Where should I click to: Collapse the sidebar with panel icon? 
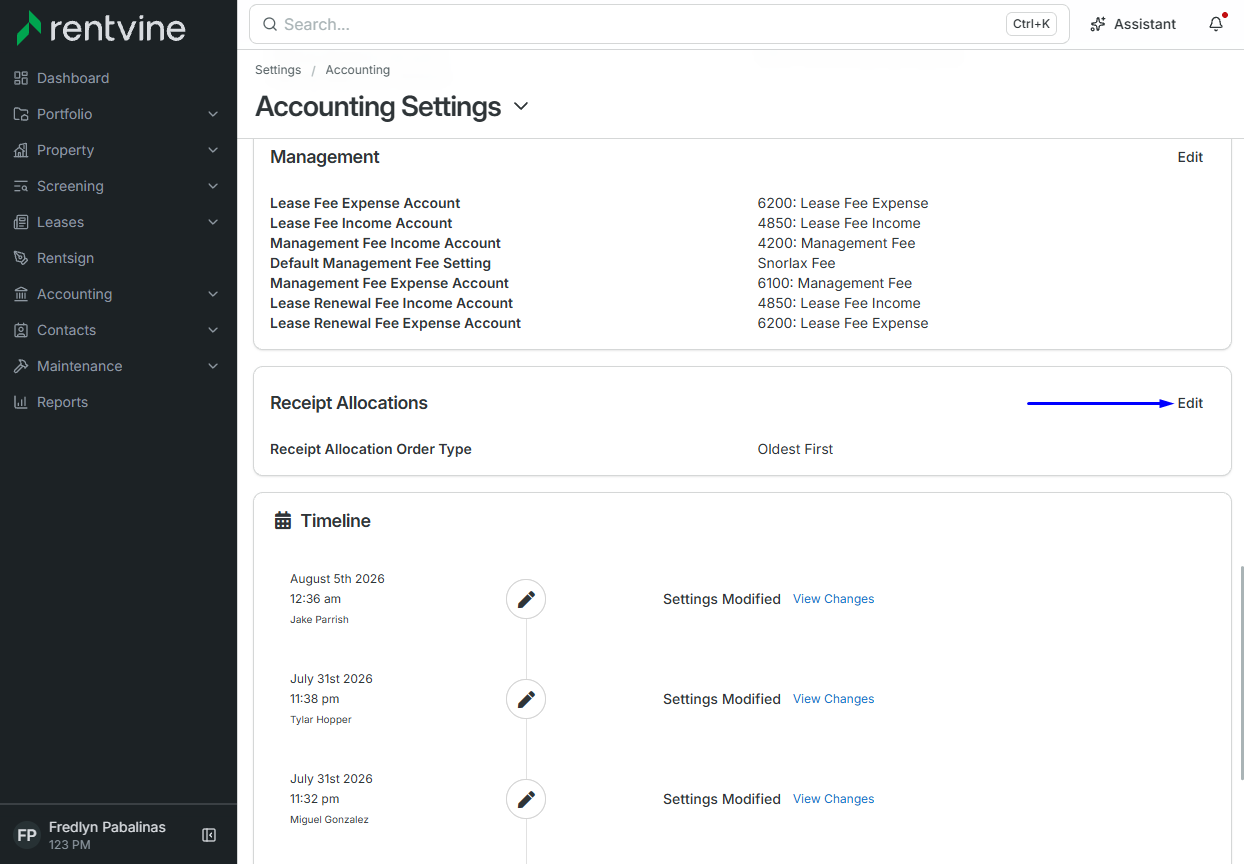[x=209, y=835]
